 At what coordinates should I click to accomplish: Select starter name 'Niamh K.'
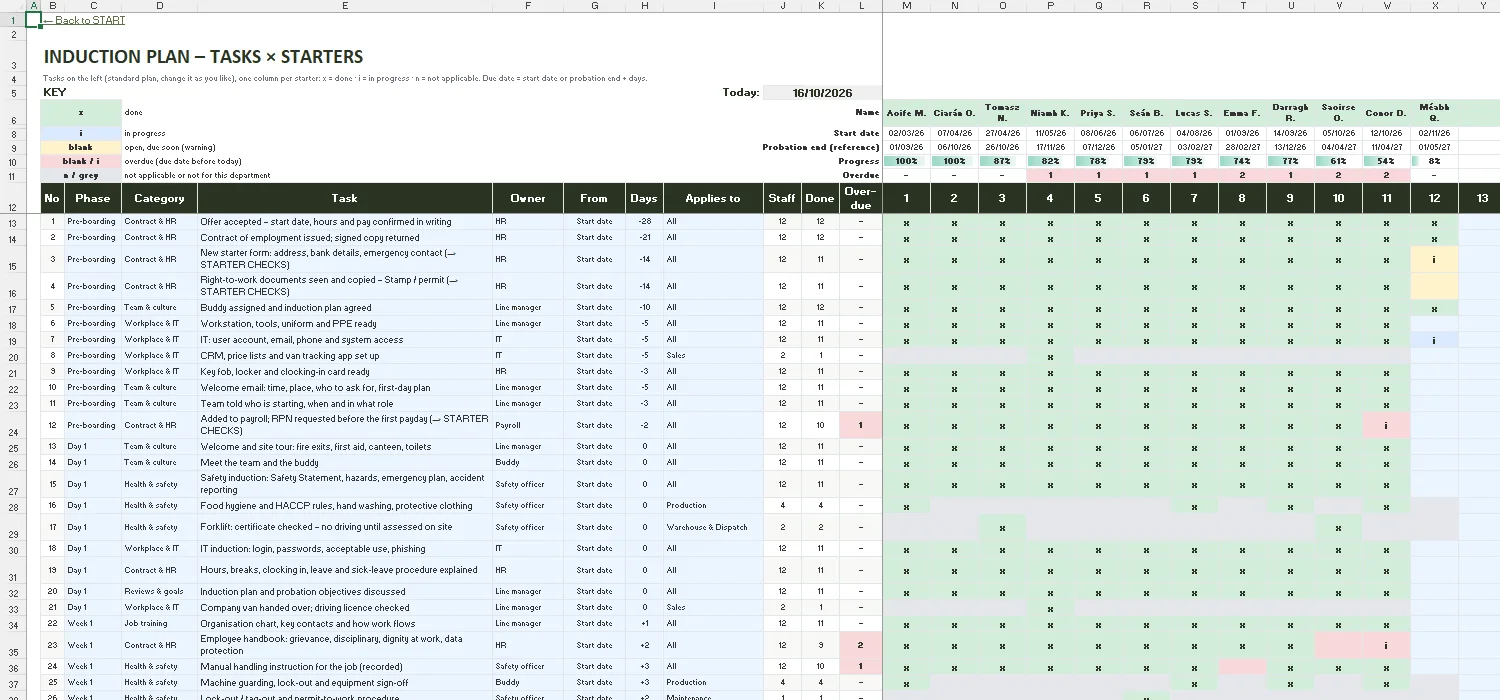1050,113
